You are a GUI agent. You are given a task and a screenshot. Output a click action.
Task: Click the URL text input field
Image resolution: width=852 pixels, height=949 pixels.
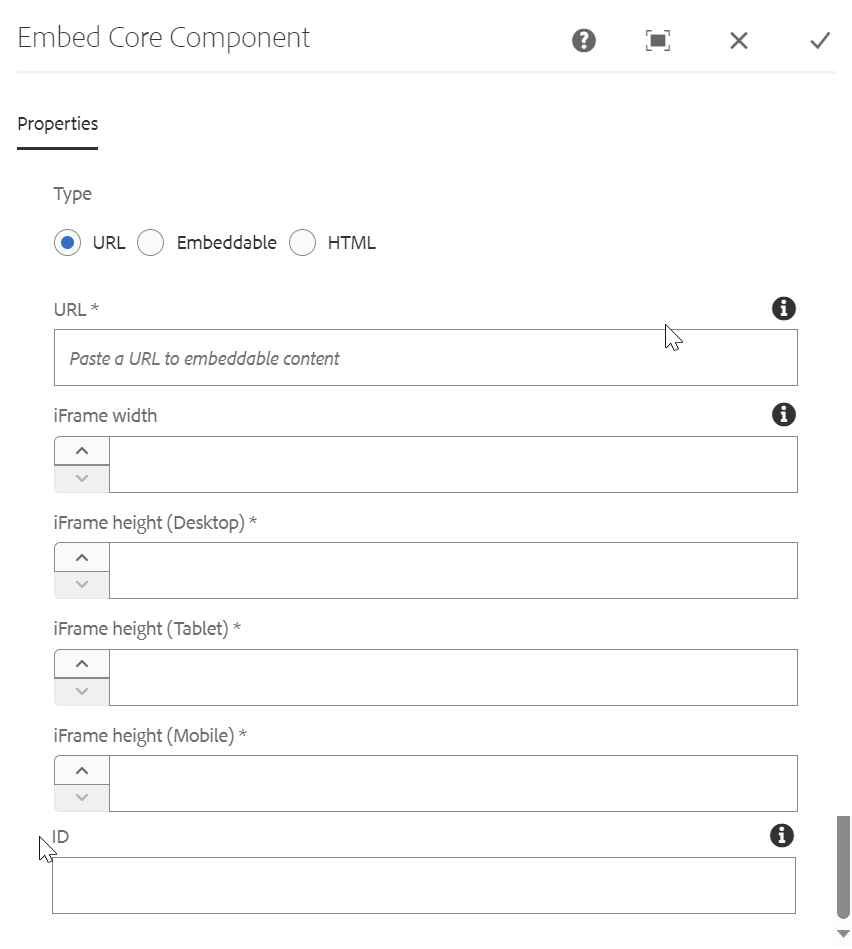425,358
